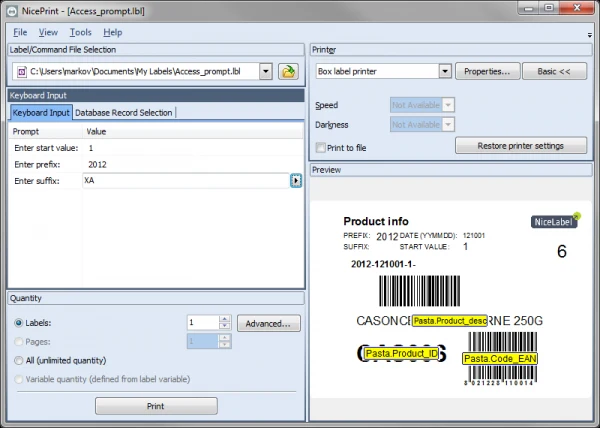600x428 pixels.
Task: Click the Enter suffix value field
Action: (x=186, y=181)
